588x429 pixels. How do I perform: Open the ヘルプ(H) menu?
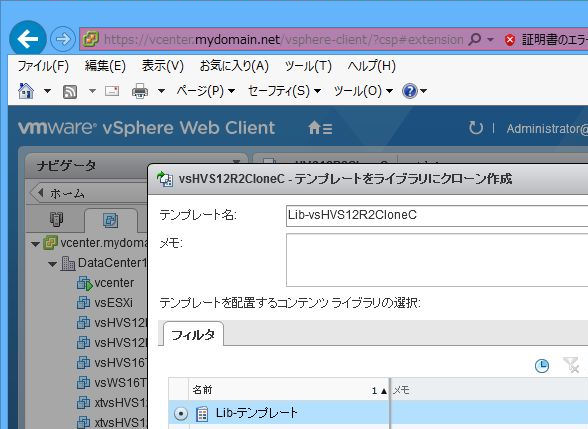(371, 66)
